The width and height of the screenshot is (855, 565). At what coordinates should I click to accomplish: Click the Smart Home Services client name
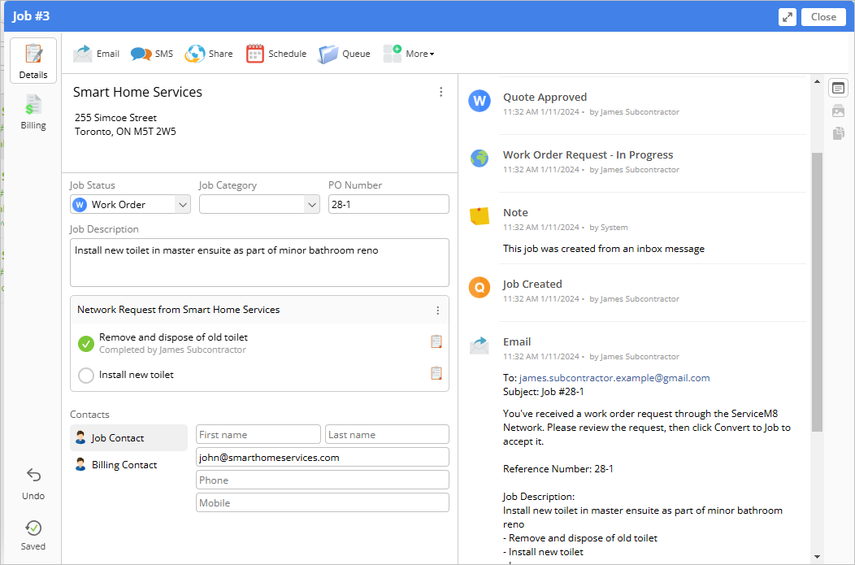coord(137,92)
